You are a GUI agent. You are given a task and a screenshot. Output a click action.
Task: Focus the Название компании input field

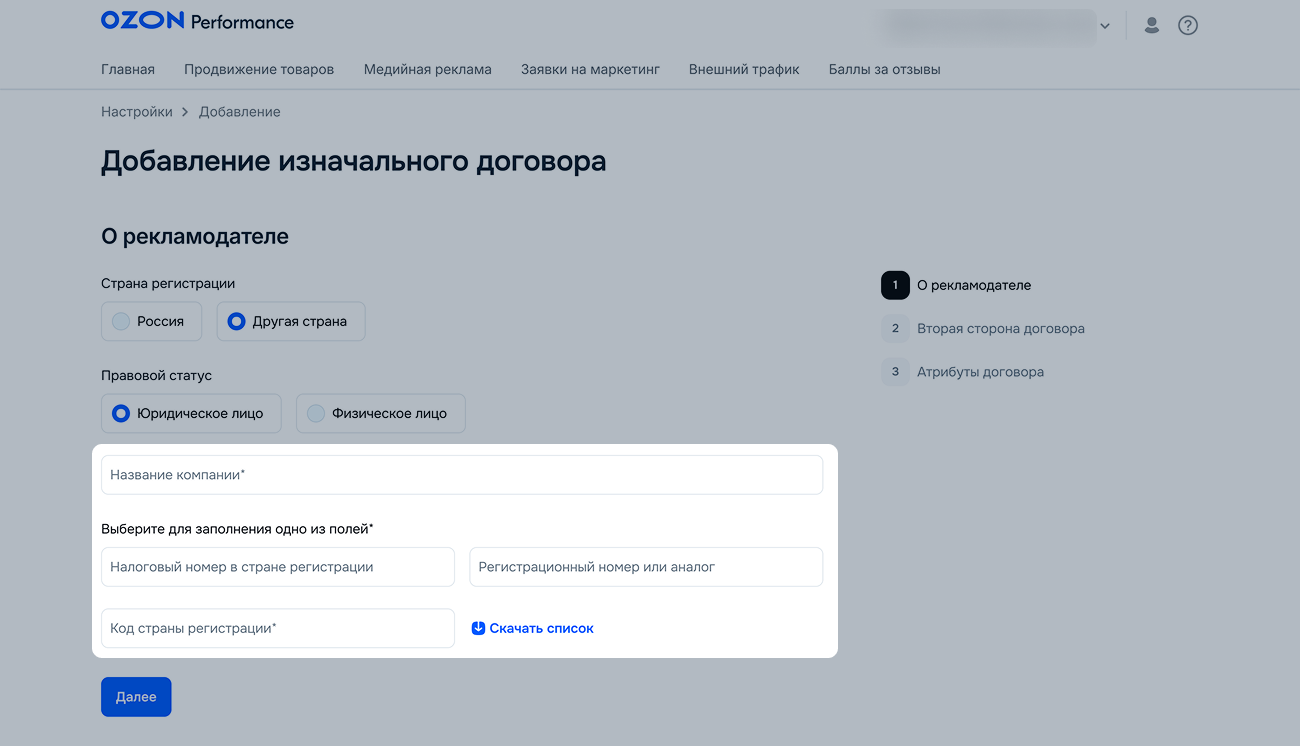pyautogui.click(x=461, y=475)
